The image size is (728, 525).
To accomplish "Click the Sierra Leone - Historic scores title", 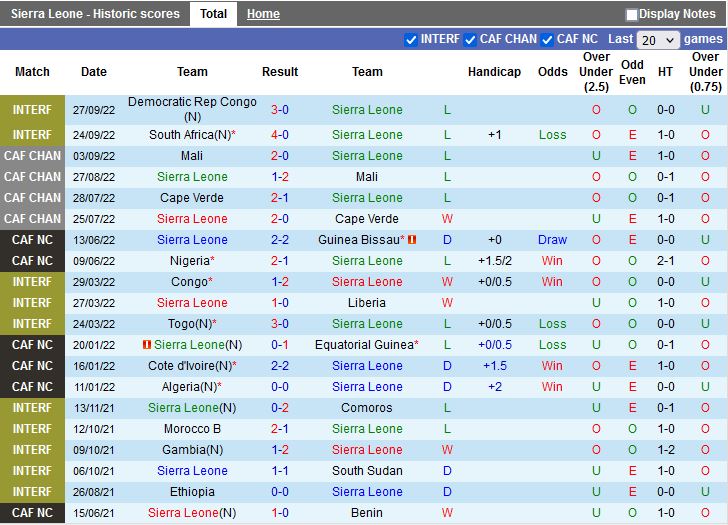I will (95, 13).
